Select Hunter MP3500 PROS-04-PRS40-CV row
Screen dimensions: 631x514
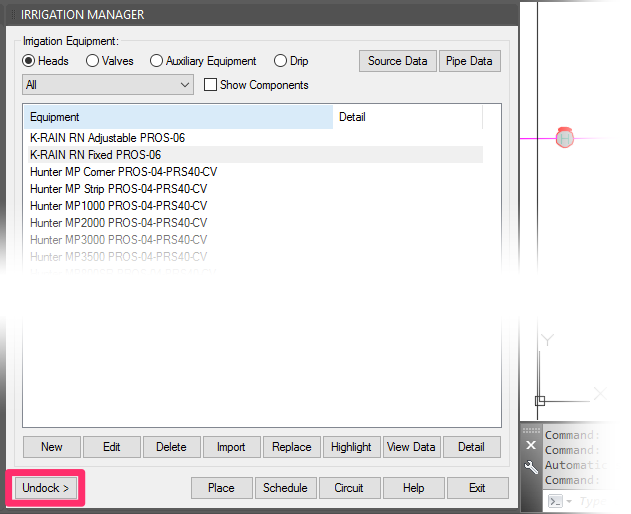(254, 256)
